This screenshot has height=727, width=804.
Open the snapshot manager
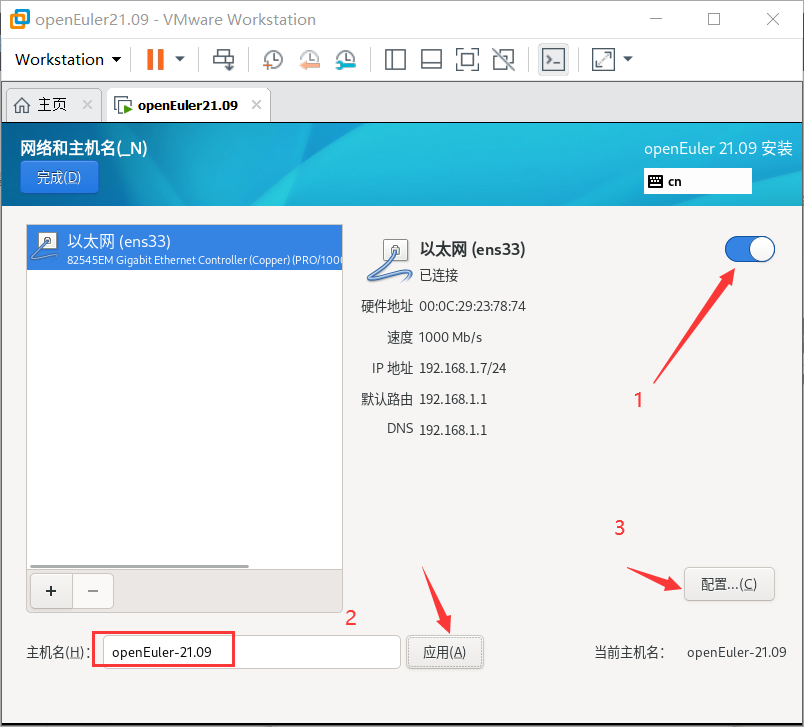(x=346, y=59)
